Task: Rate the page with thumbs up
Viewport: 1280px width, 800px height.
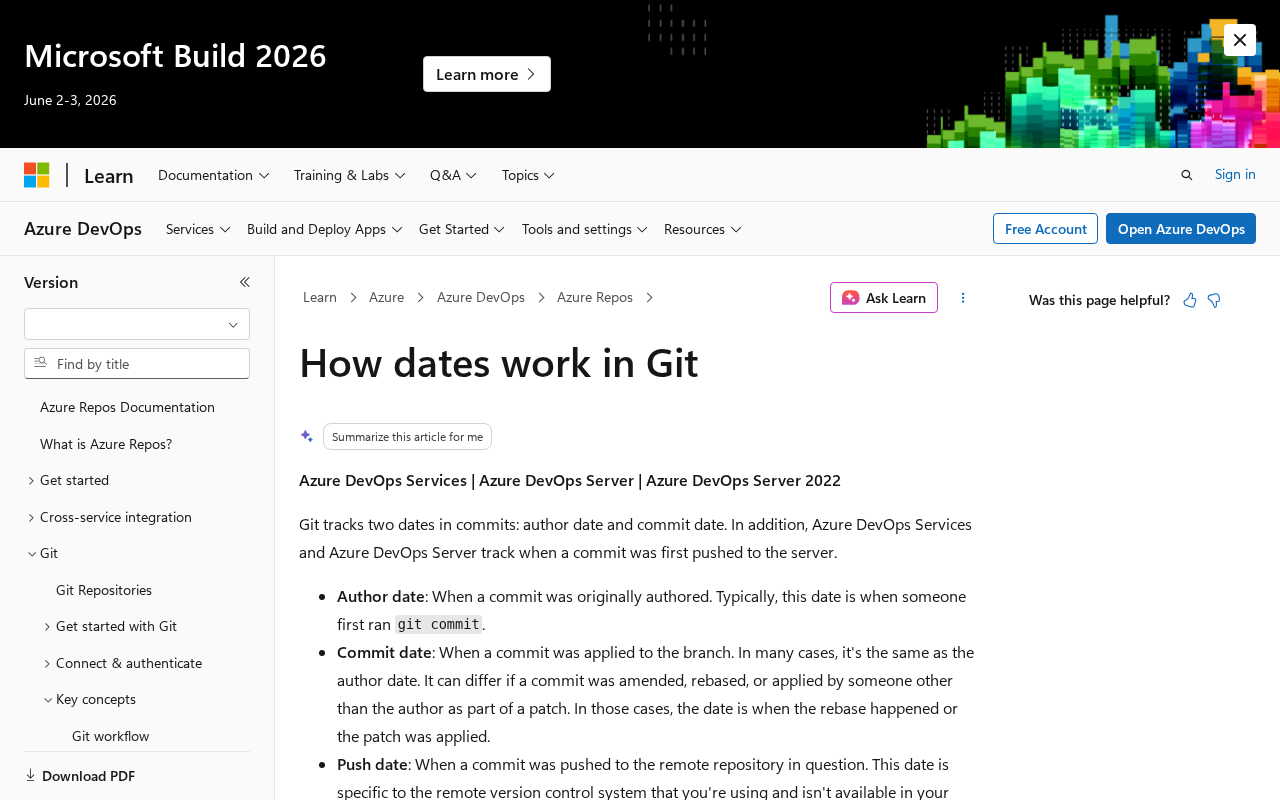Action: [1190, 300]
